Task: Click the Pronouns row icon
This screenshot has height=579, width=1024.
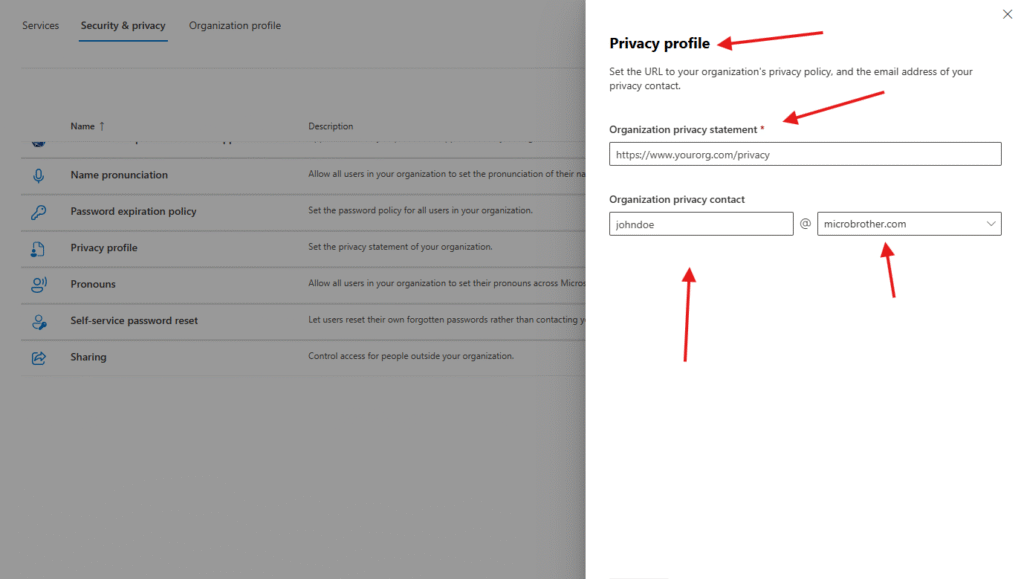Action: pyautogui.click(x=39, y=285)
